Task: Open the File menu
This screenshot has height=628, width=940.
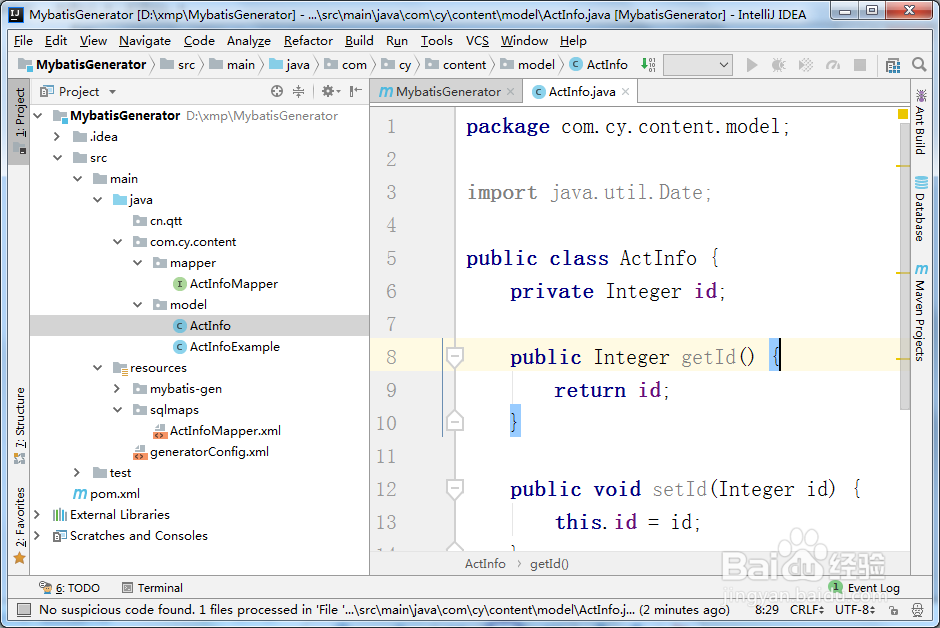Action: click(23, 41)
